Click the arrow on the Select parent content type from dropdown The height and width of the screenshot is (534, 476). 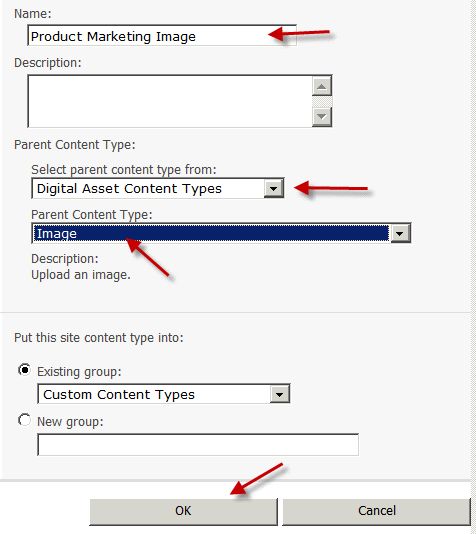[x=274, y=188]
